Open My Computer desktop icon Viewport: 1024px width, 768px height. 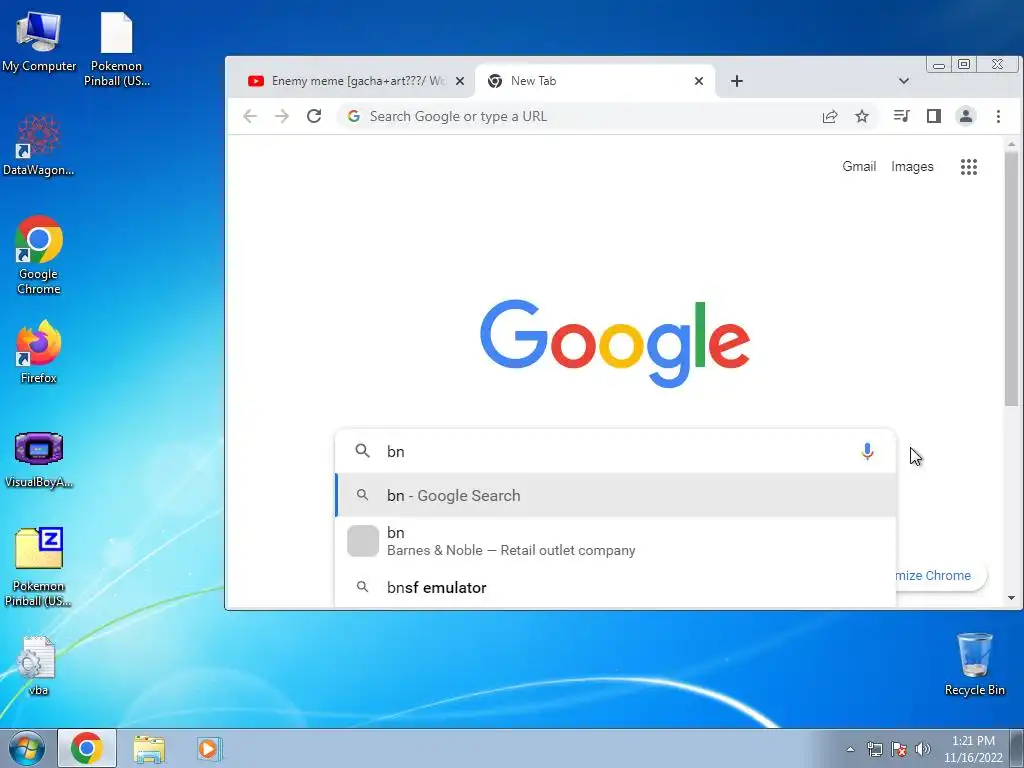tap(39, 41)
